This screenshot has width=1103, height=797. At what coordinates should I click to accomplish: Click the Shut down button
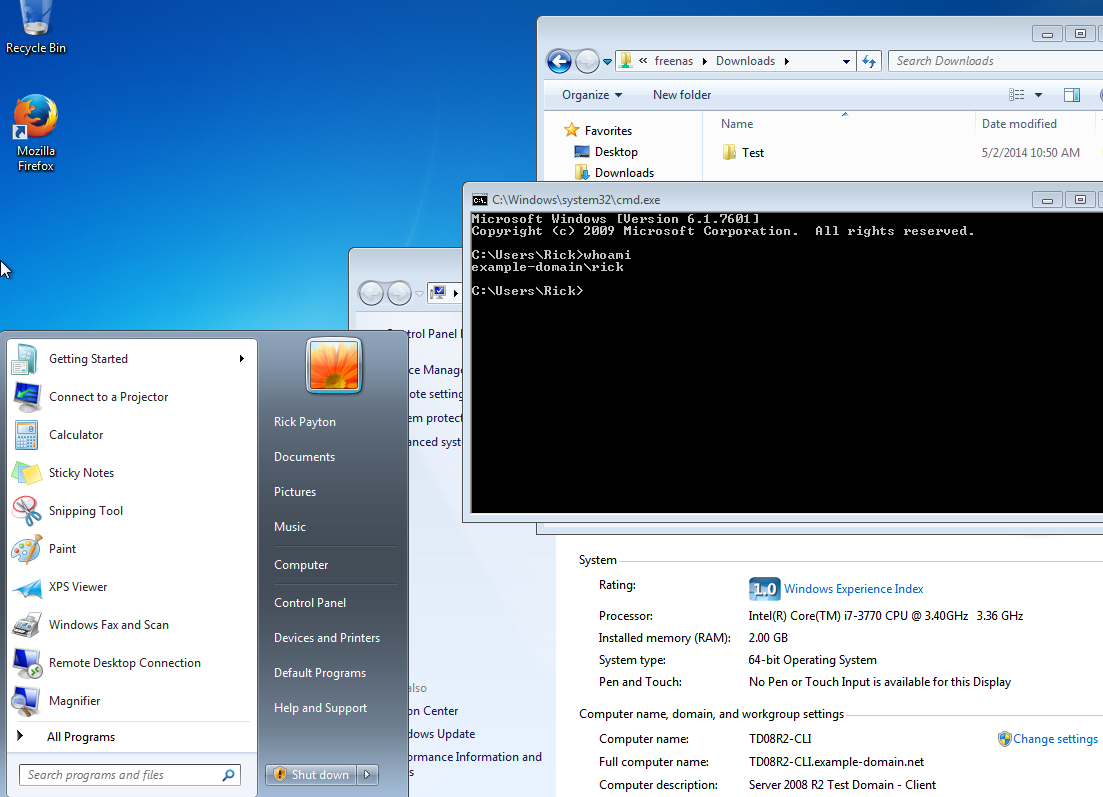[312, 774]
